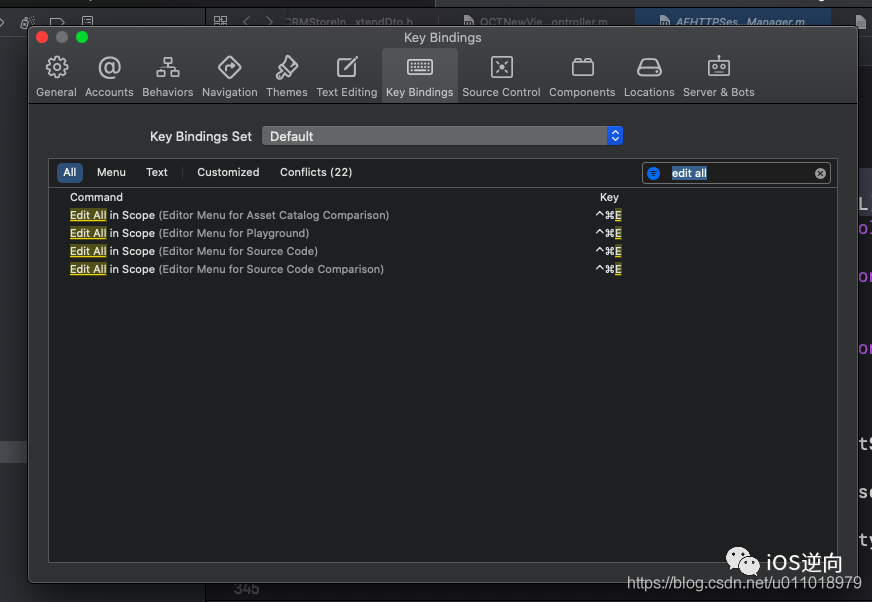The height and width of the screenshot is (602, 872).
Task: Open the Accounts preferences pane
Action: 109,77
